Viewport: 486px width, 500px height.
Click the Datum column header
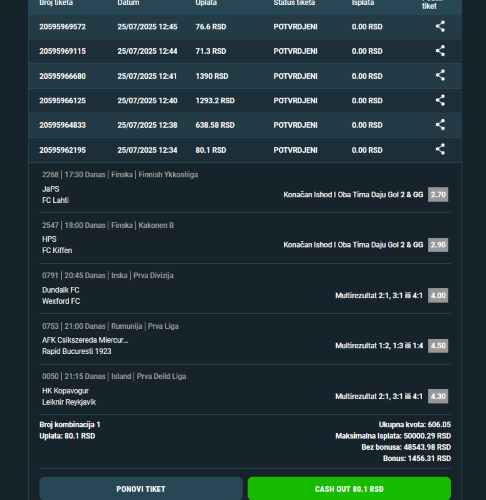tap(128, 3)
